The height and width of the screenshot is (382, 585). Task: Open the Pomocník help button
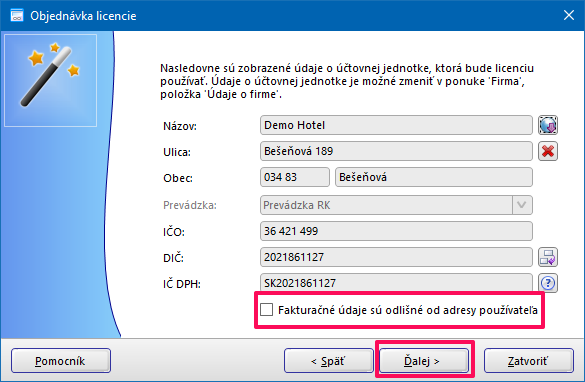pyautogui.click(x=61, y=361)
